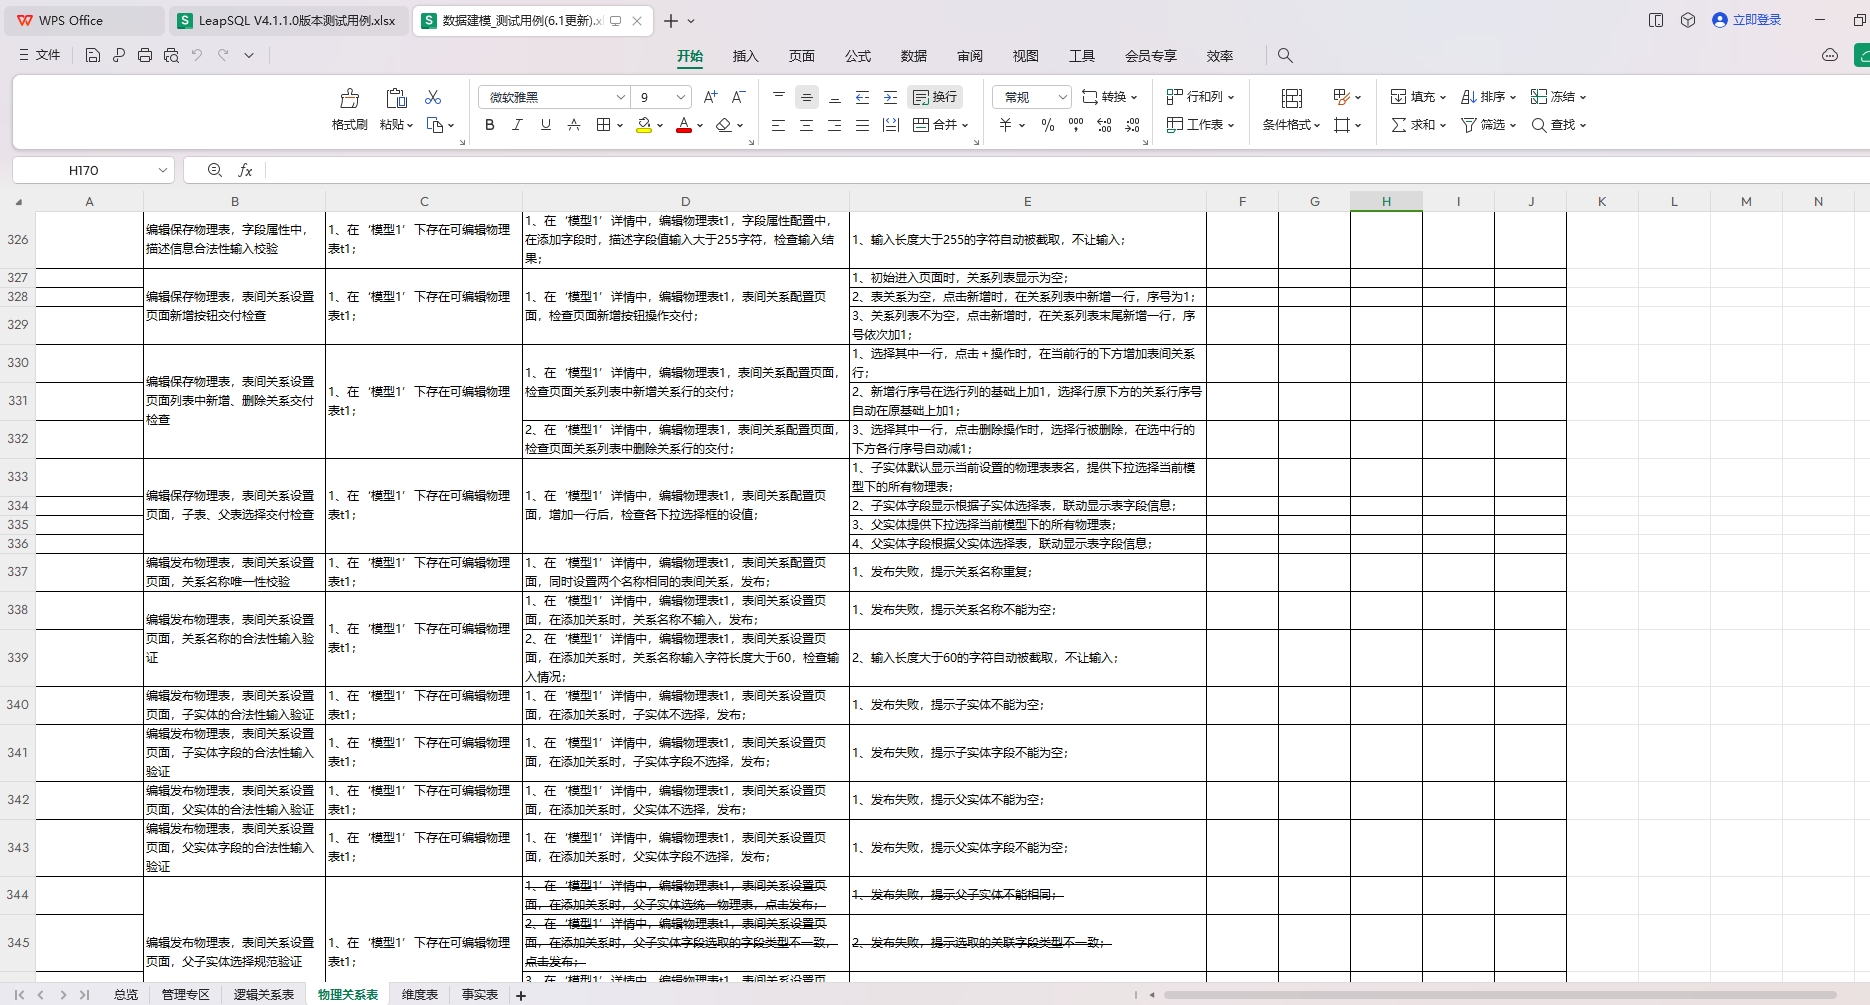Expand the currency symbol dropdown arrow
Image resolution: width=1870 pixels, height=1005 pixels.
click(1022, 125)
